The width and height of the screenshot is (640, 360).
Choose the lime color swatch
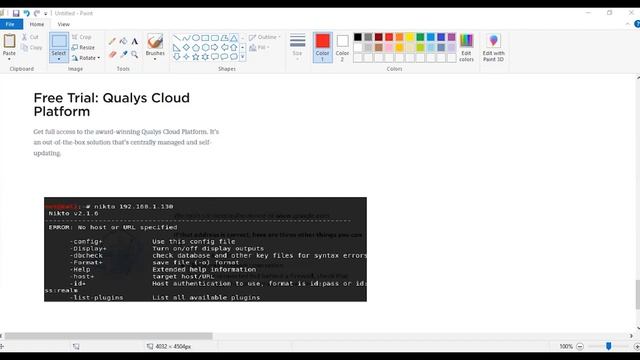[x=420, y=48]
